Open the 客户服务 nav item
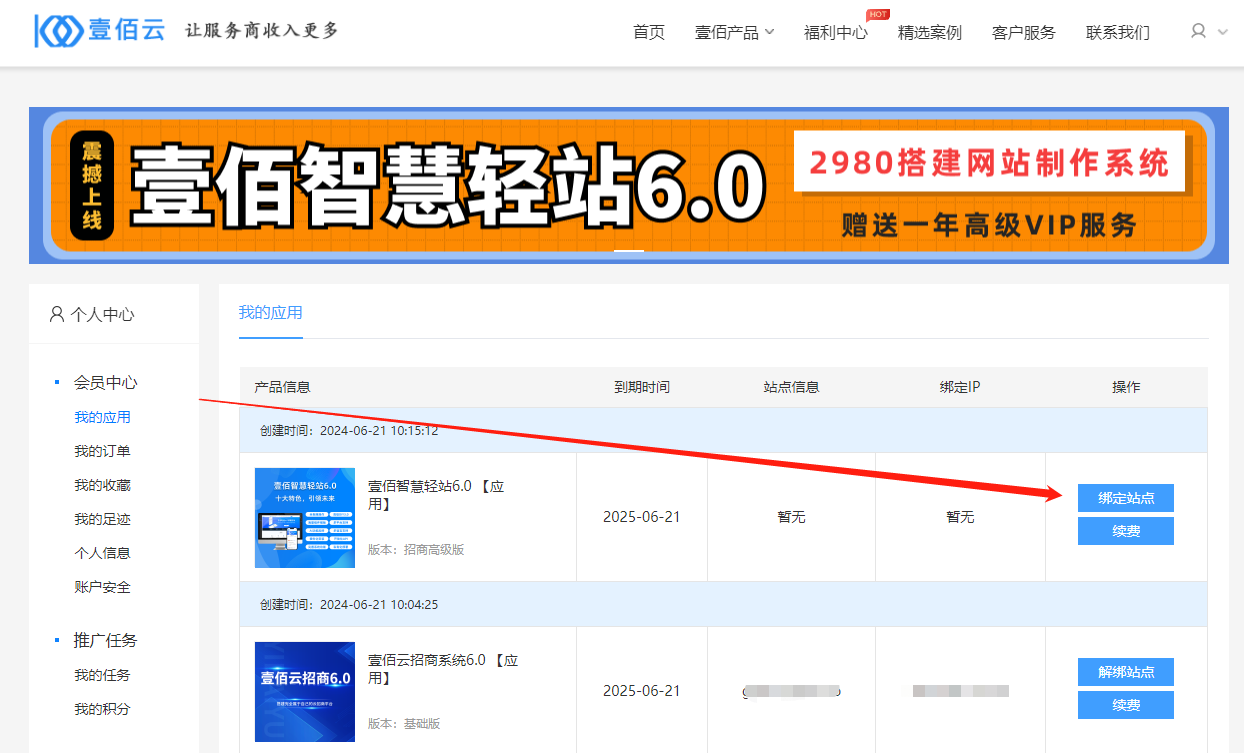The height and width of the screenshot is (753, 1244). (x=1024, y=32)
